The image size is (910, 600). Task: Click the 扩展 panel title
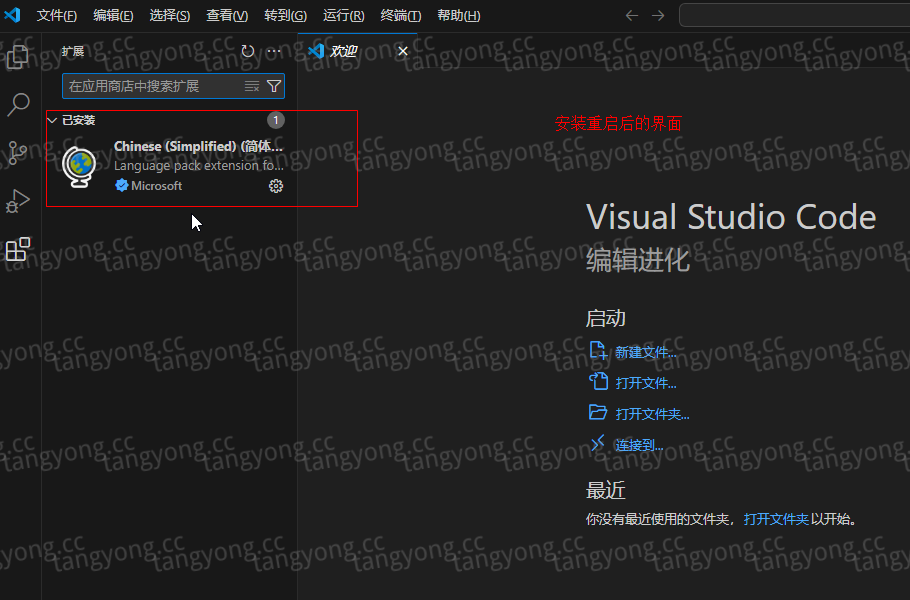[73, 52]
